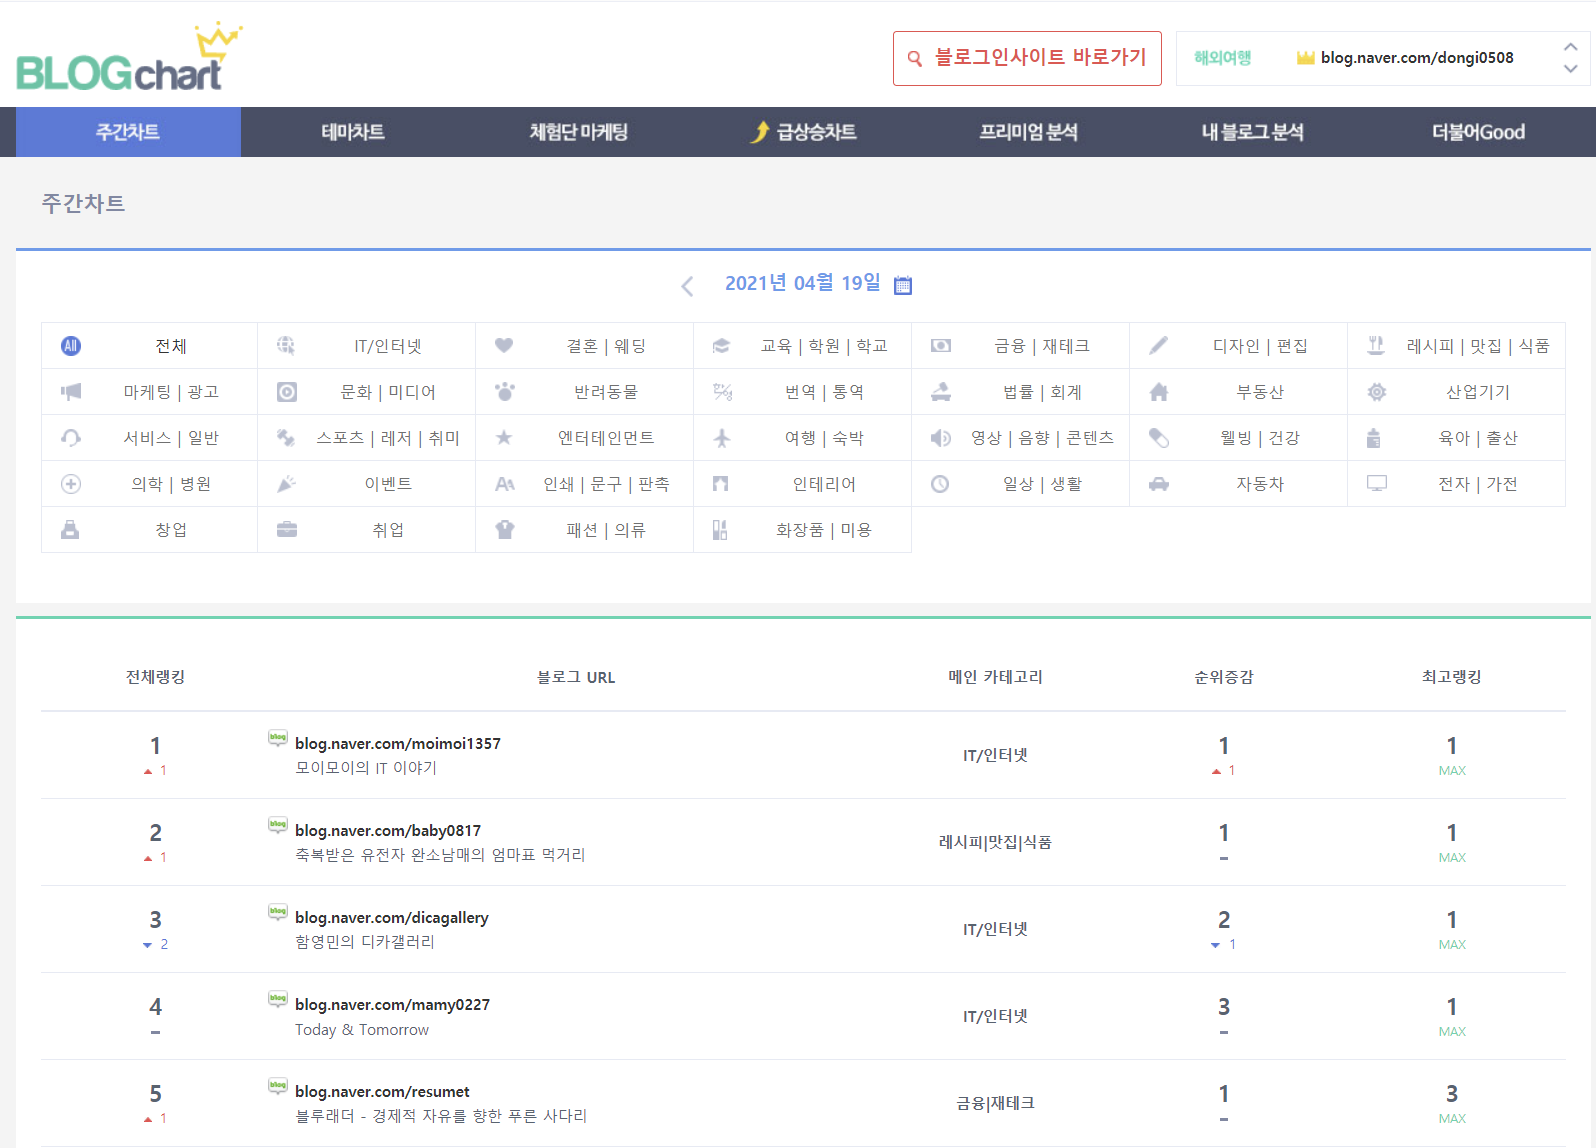Click the clock icon for 일상|생활

(940, 484)
